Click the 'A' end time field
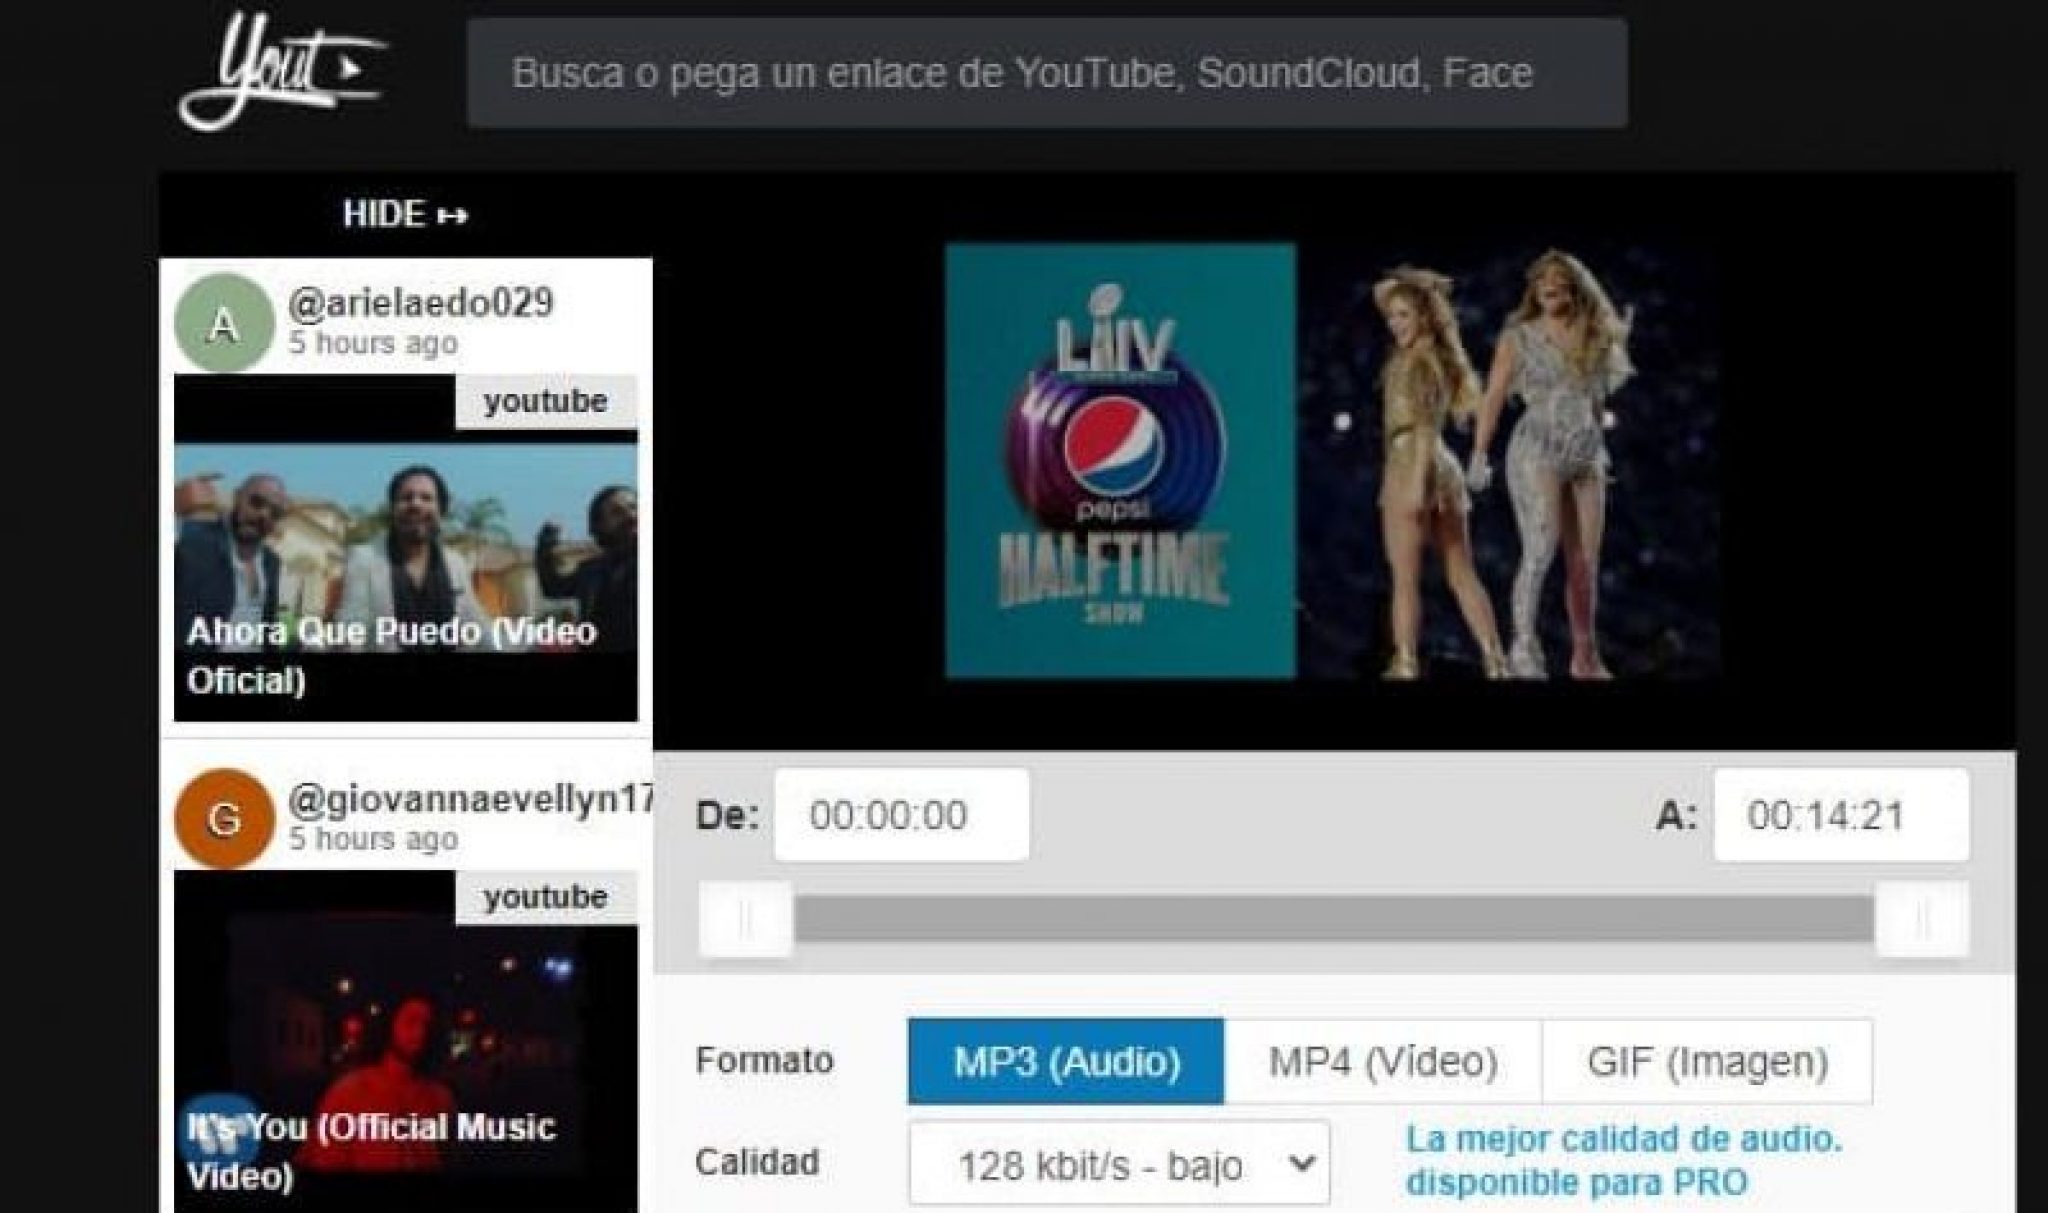 click(x=1840, y=815)
